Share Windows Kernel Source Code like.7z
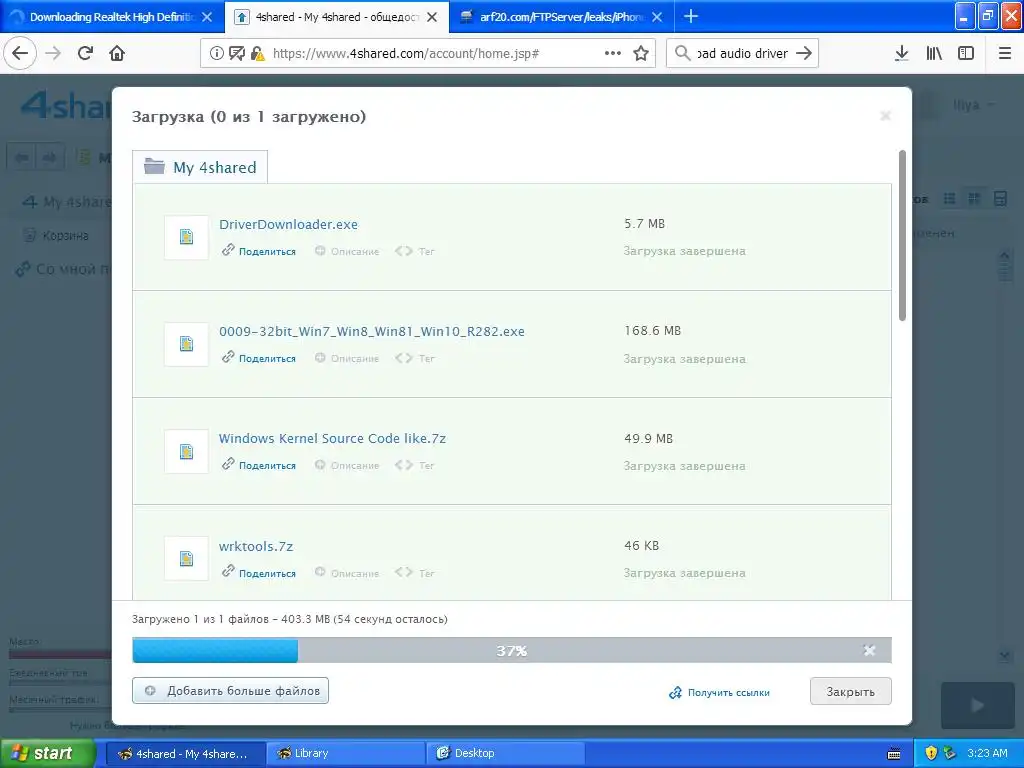Viewport: 1024px width, 768px height. (x=259, y=465)
